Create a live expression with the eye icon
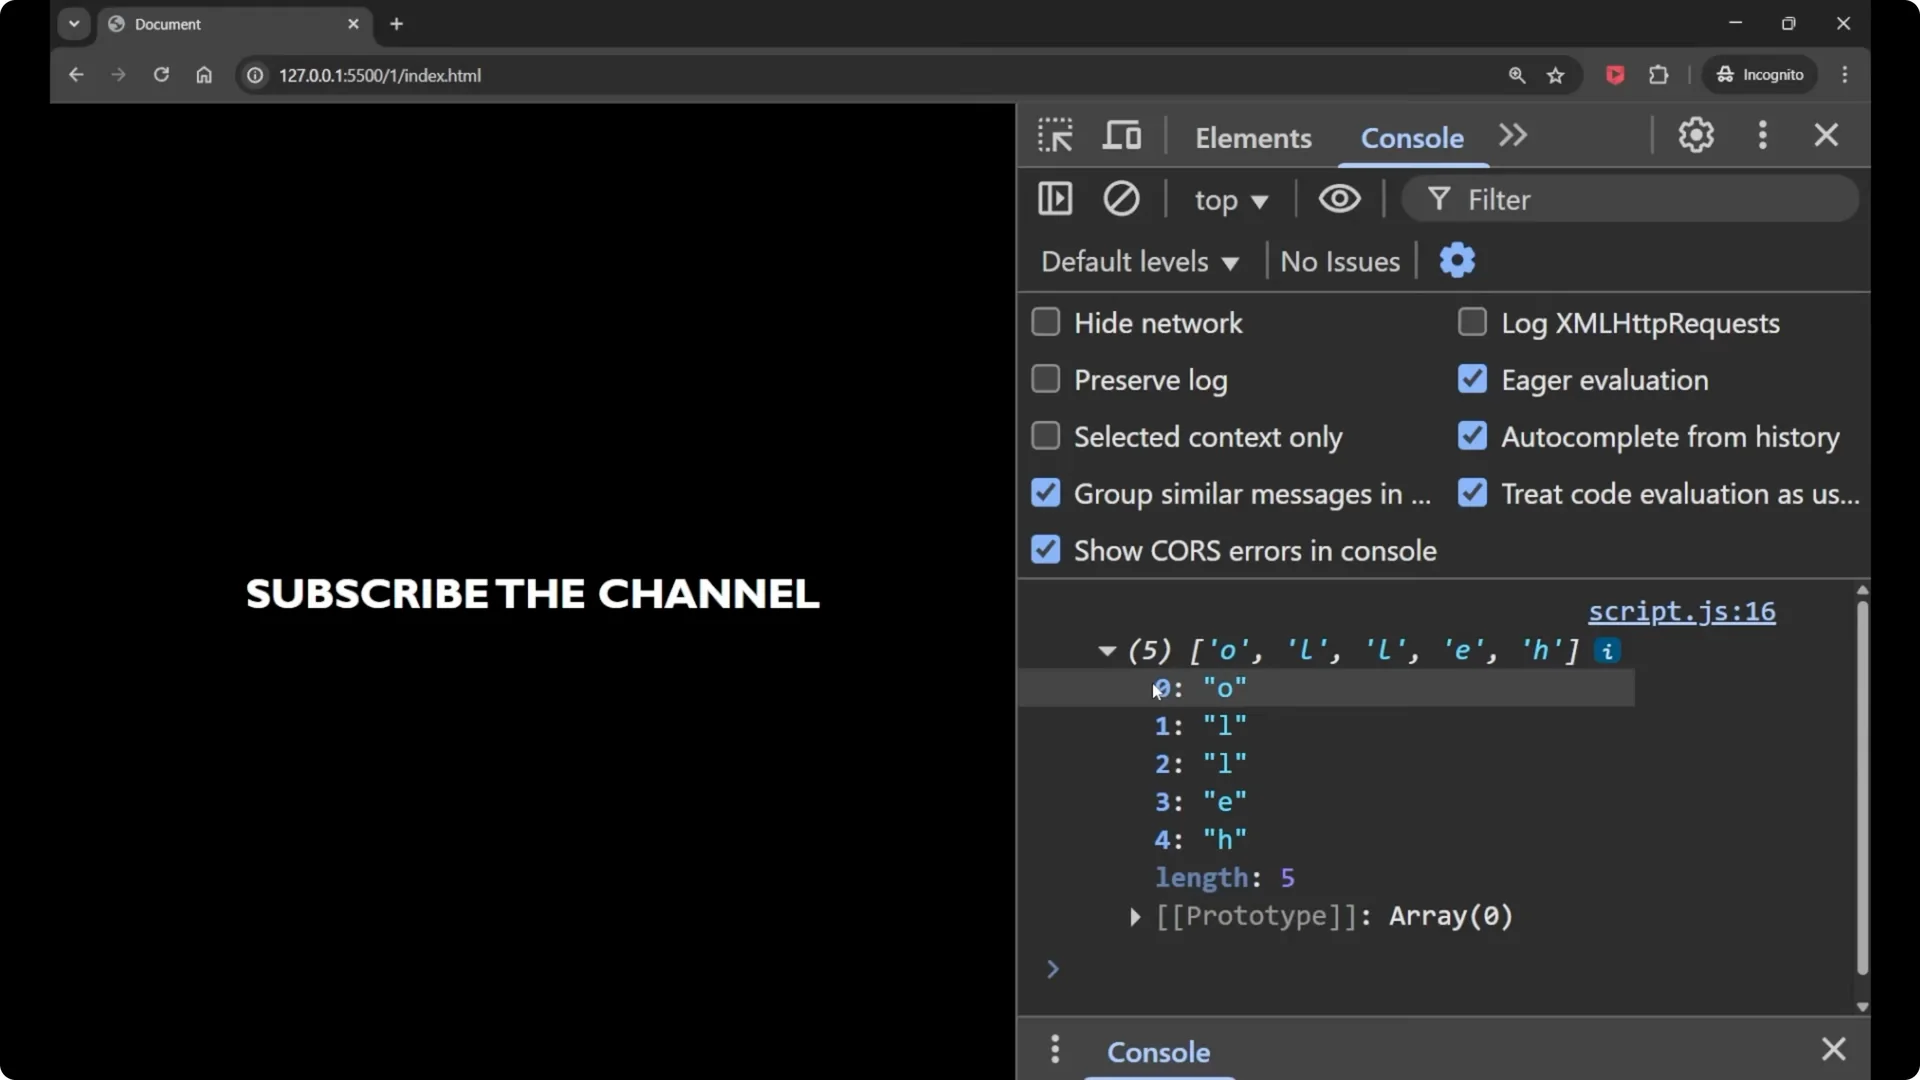1920x1080 pixels. [x=1339, y=199]
